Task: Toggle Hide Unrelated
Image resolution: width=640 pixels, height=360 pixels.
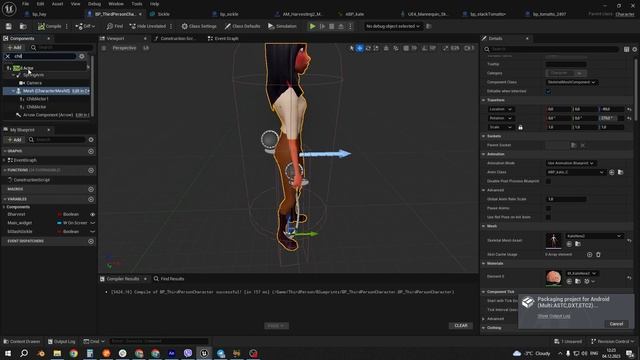Action: pos(147,26)
